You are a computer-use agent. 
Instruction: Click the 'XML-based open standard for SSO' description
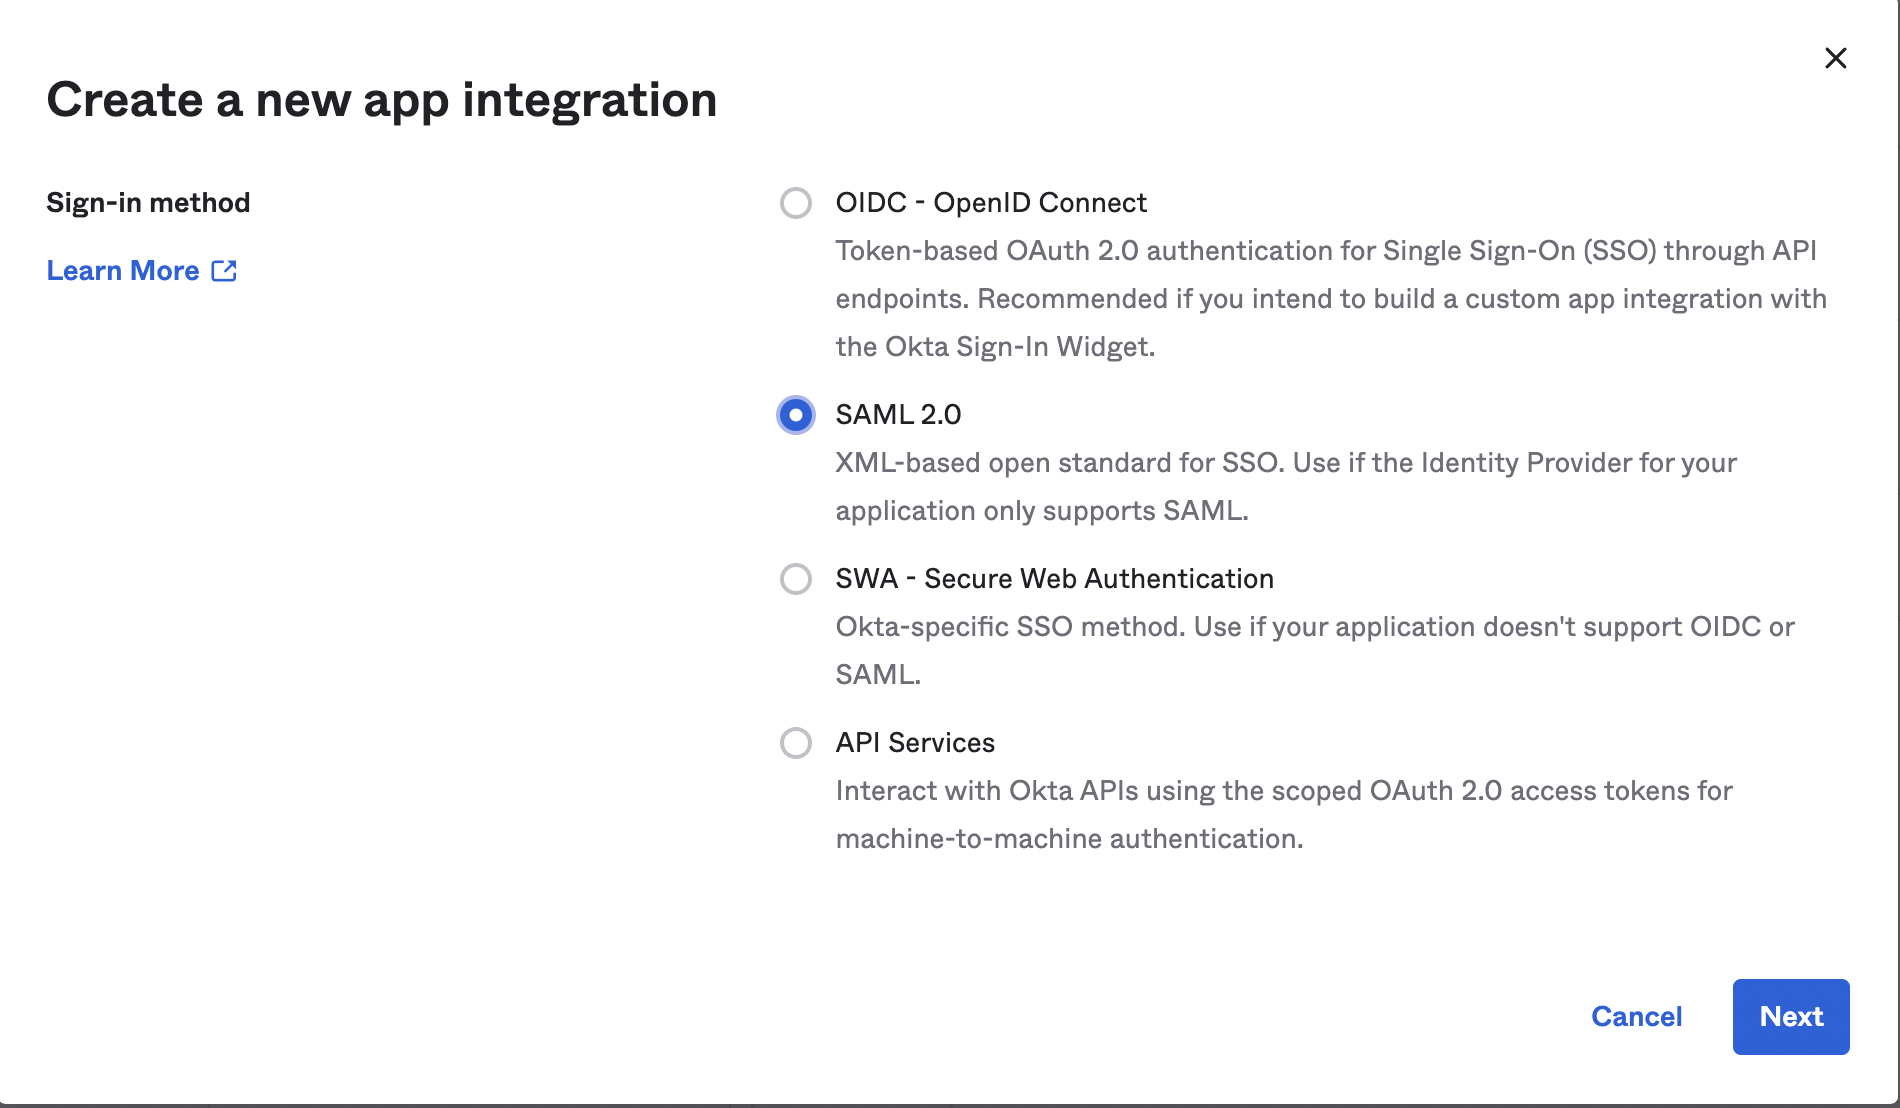coord(1285,463)
